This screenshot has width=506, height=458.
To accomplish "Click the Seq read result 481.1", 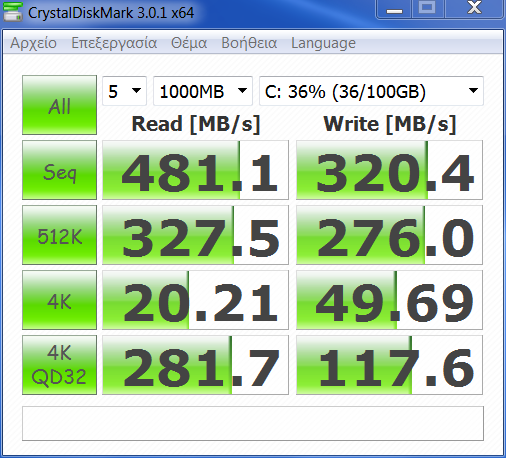I will (x=195, y=170).
